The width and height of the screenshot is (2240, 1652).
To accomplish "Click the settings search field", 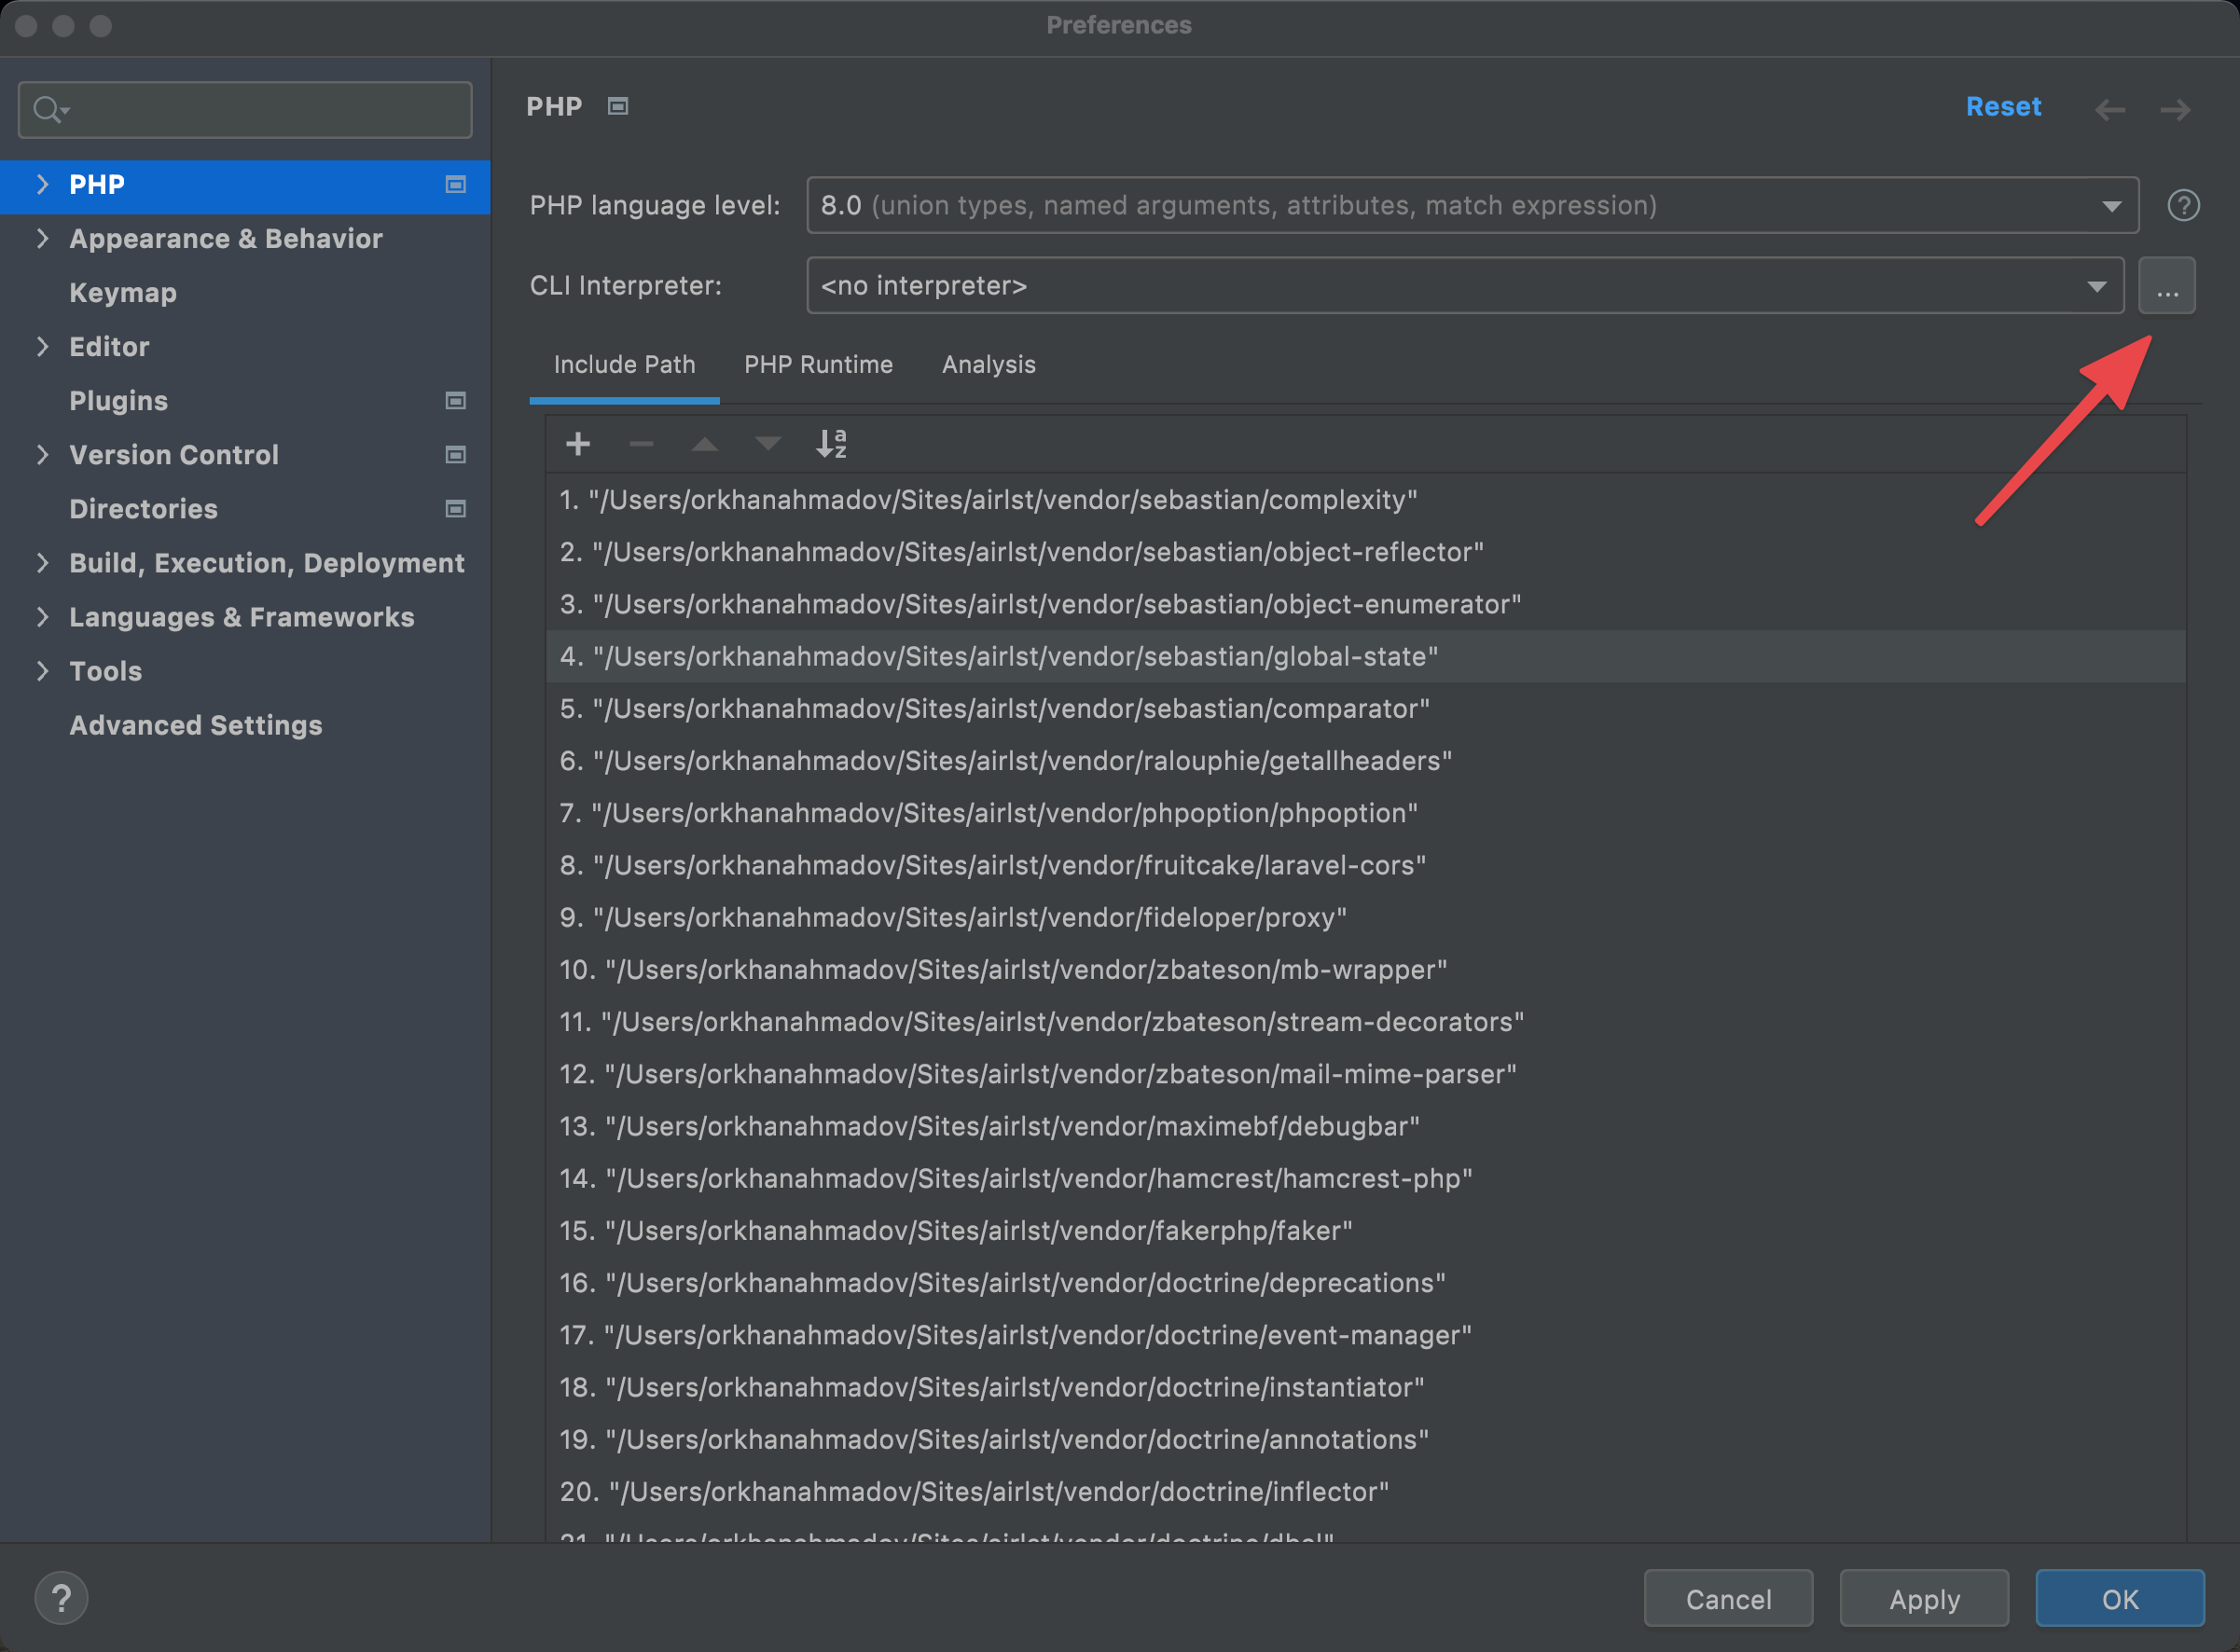I will pos(260,110).
